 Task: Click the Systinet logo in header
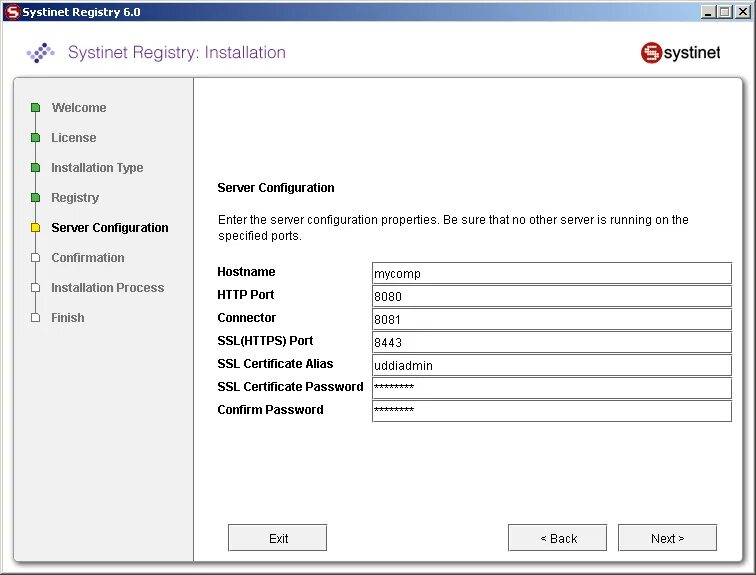(680, 53)
